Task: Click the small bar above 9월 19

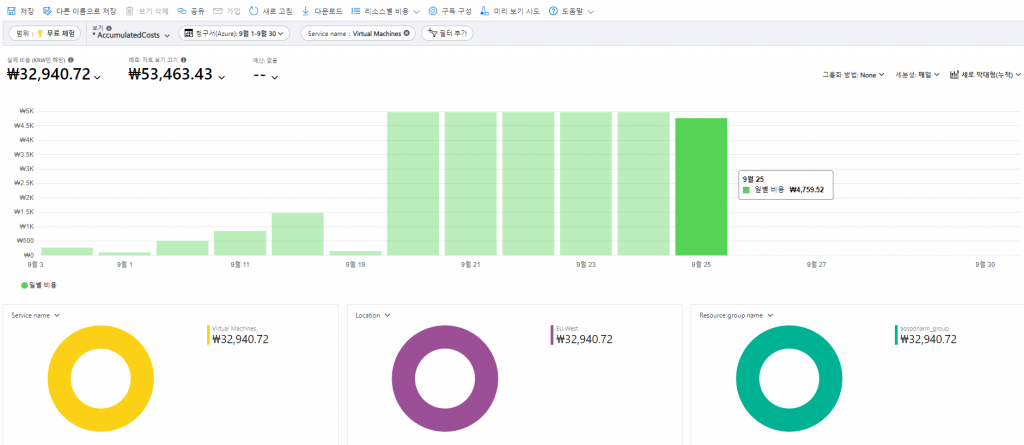Action: 355,253
